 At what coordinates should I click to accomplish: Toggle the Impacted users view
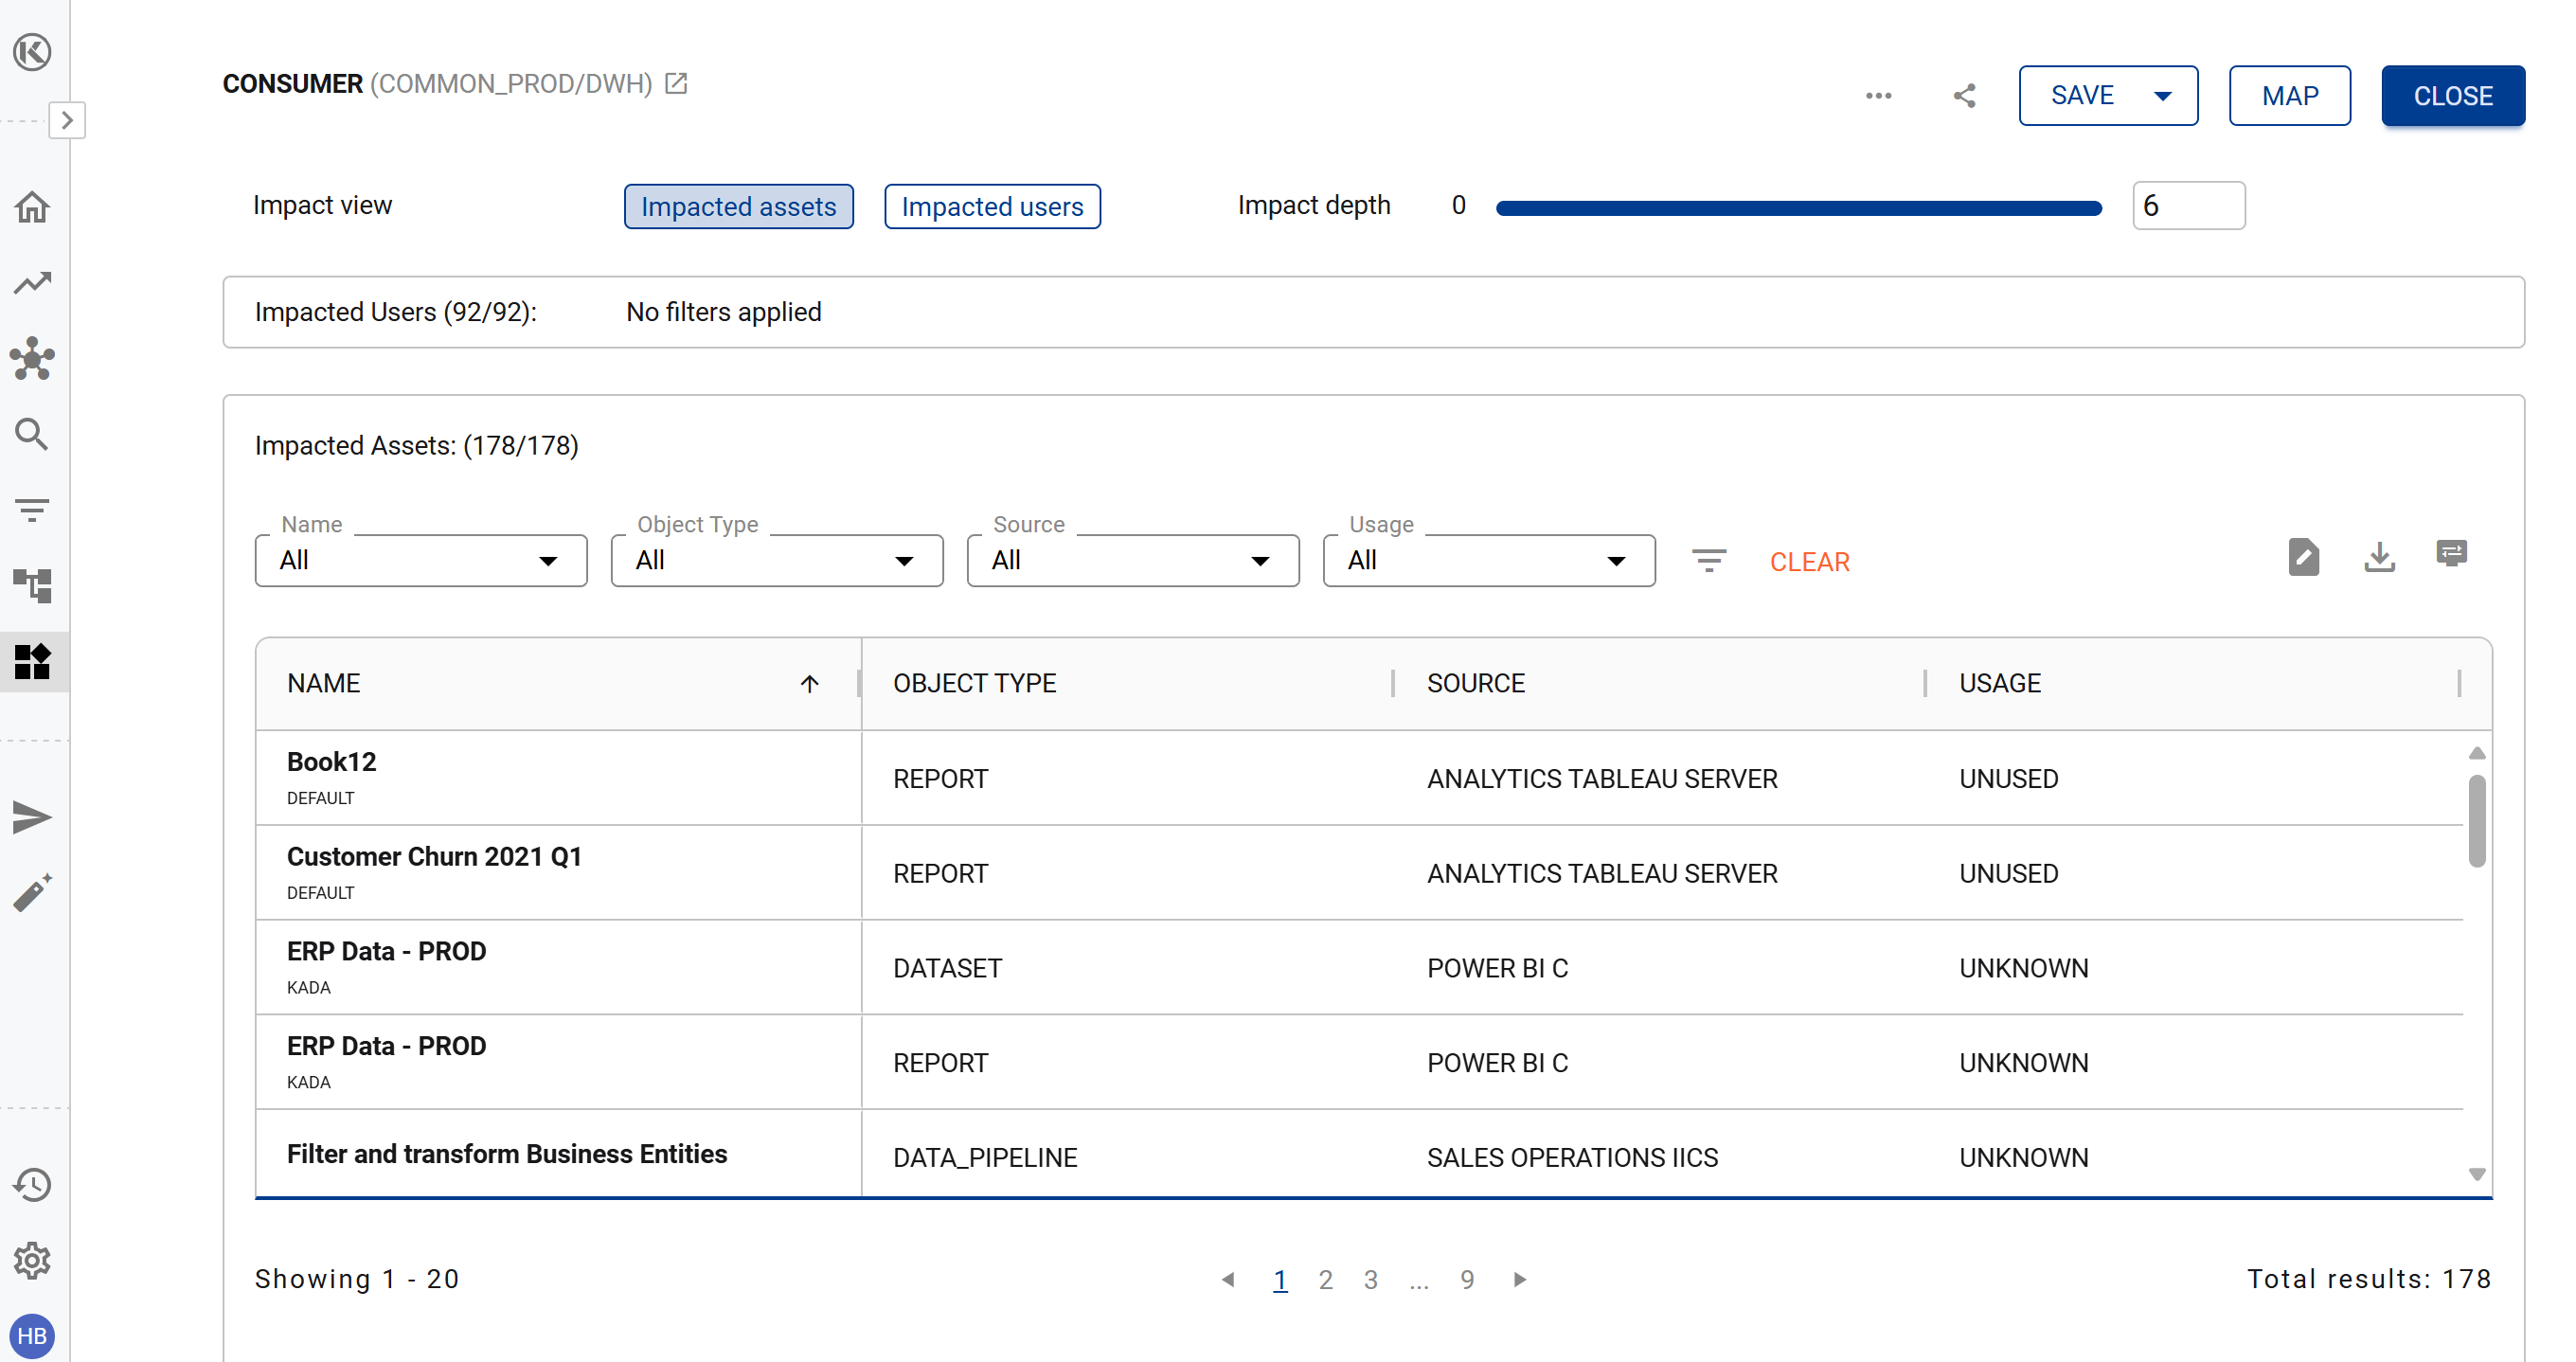click(x=991, y=207)
